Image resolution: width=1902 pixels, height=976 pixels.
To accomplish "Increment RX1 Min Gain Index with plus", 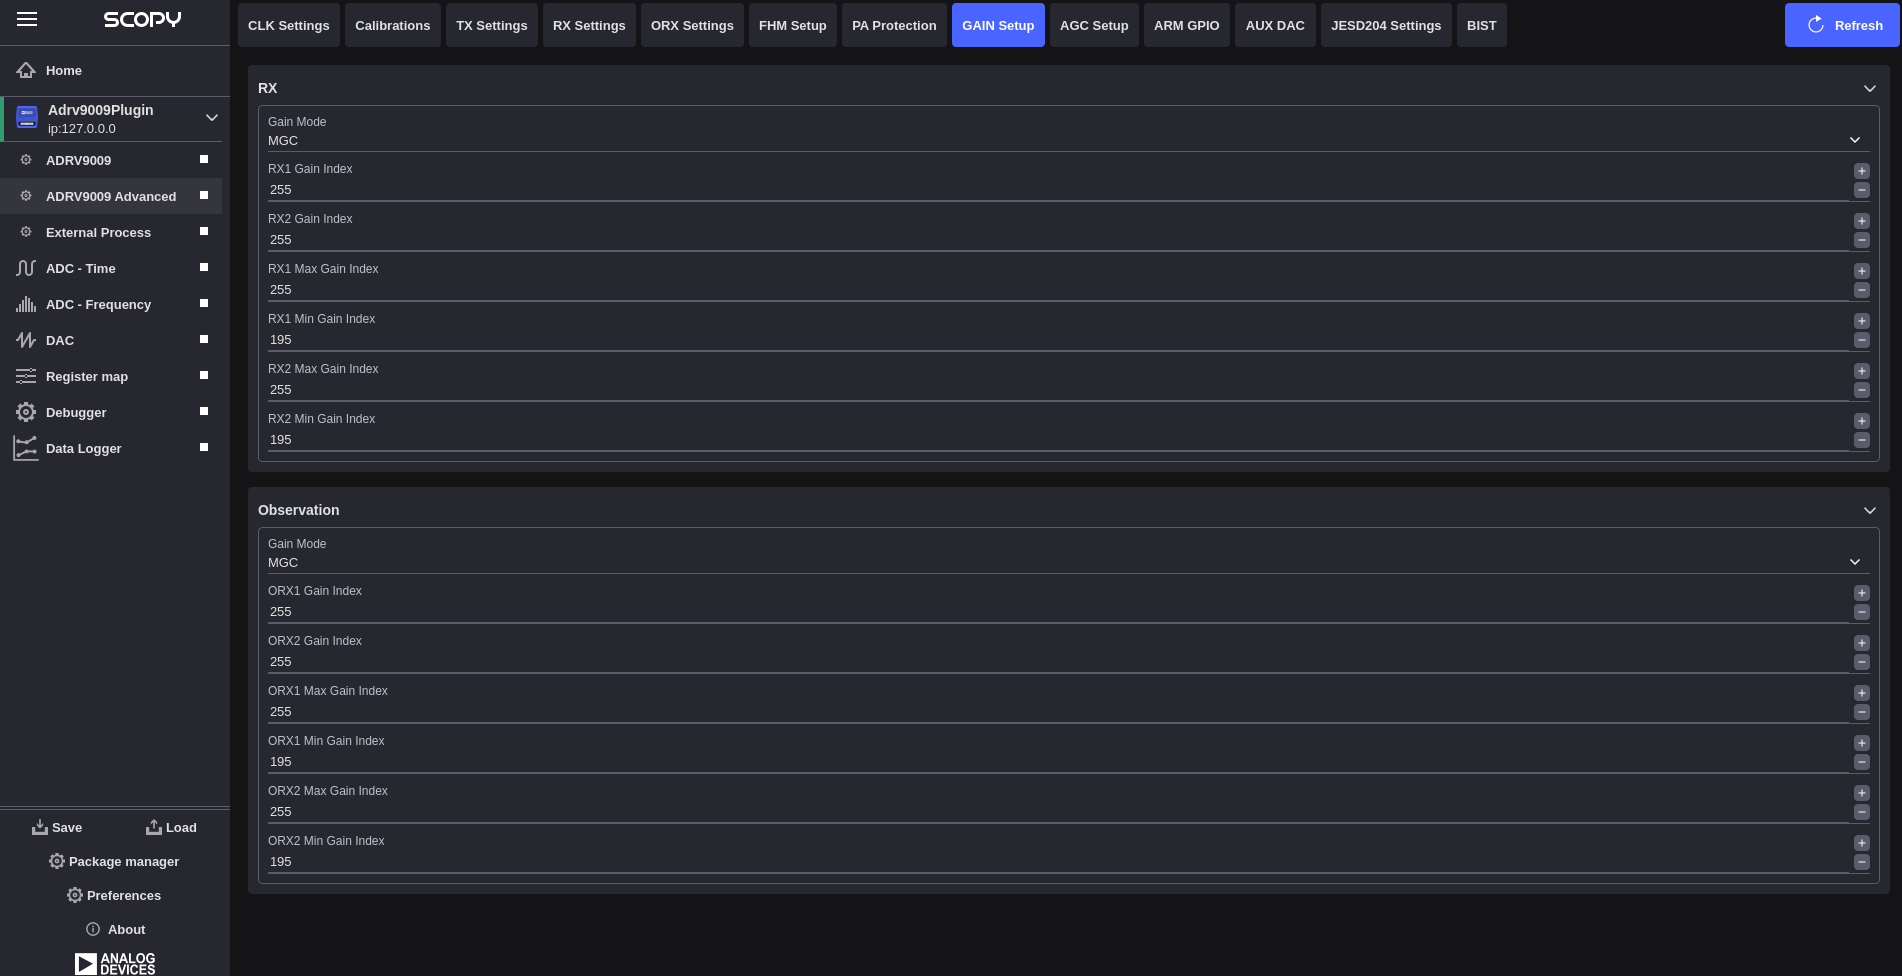I will [1862, 321].
